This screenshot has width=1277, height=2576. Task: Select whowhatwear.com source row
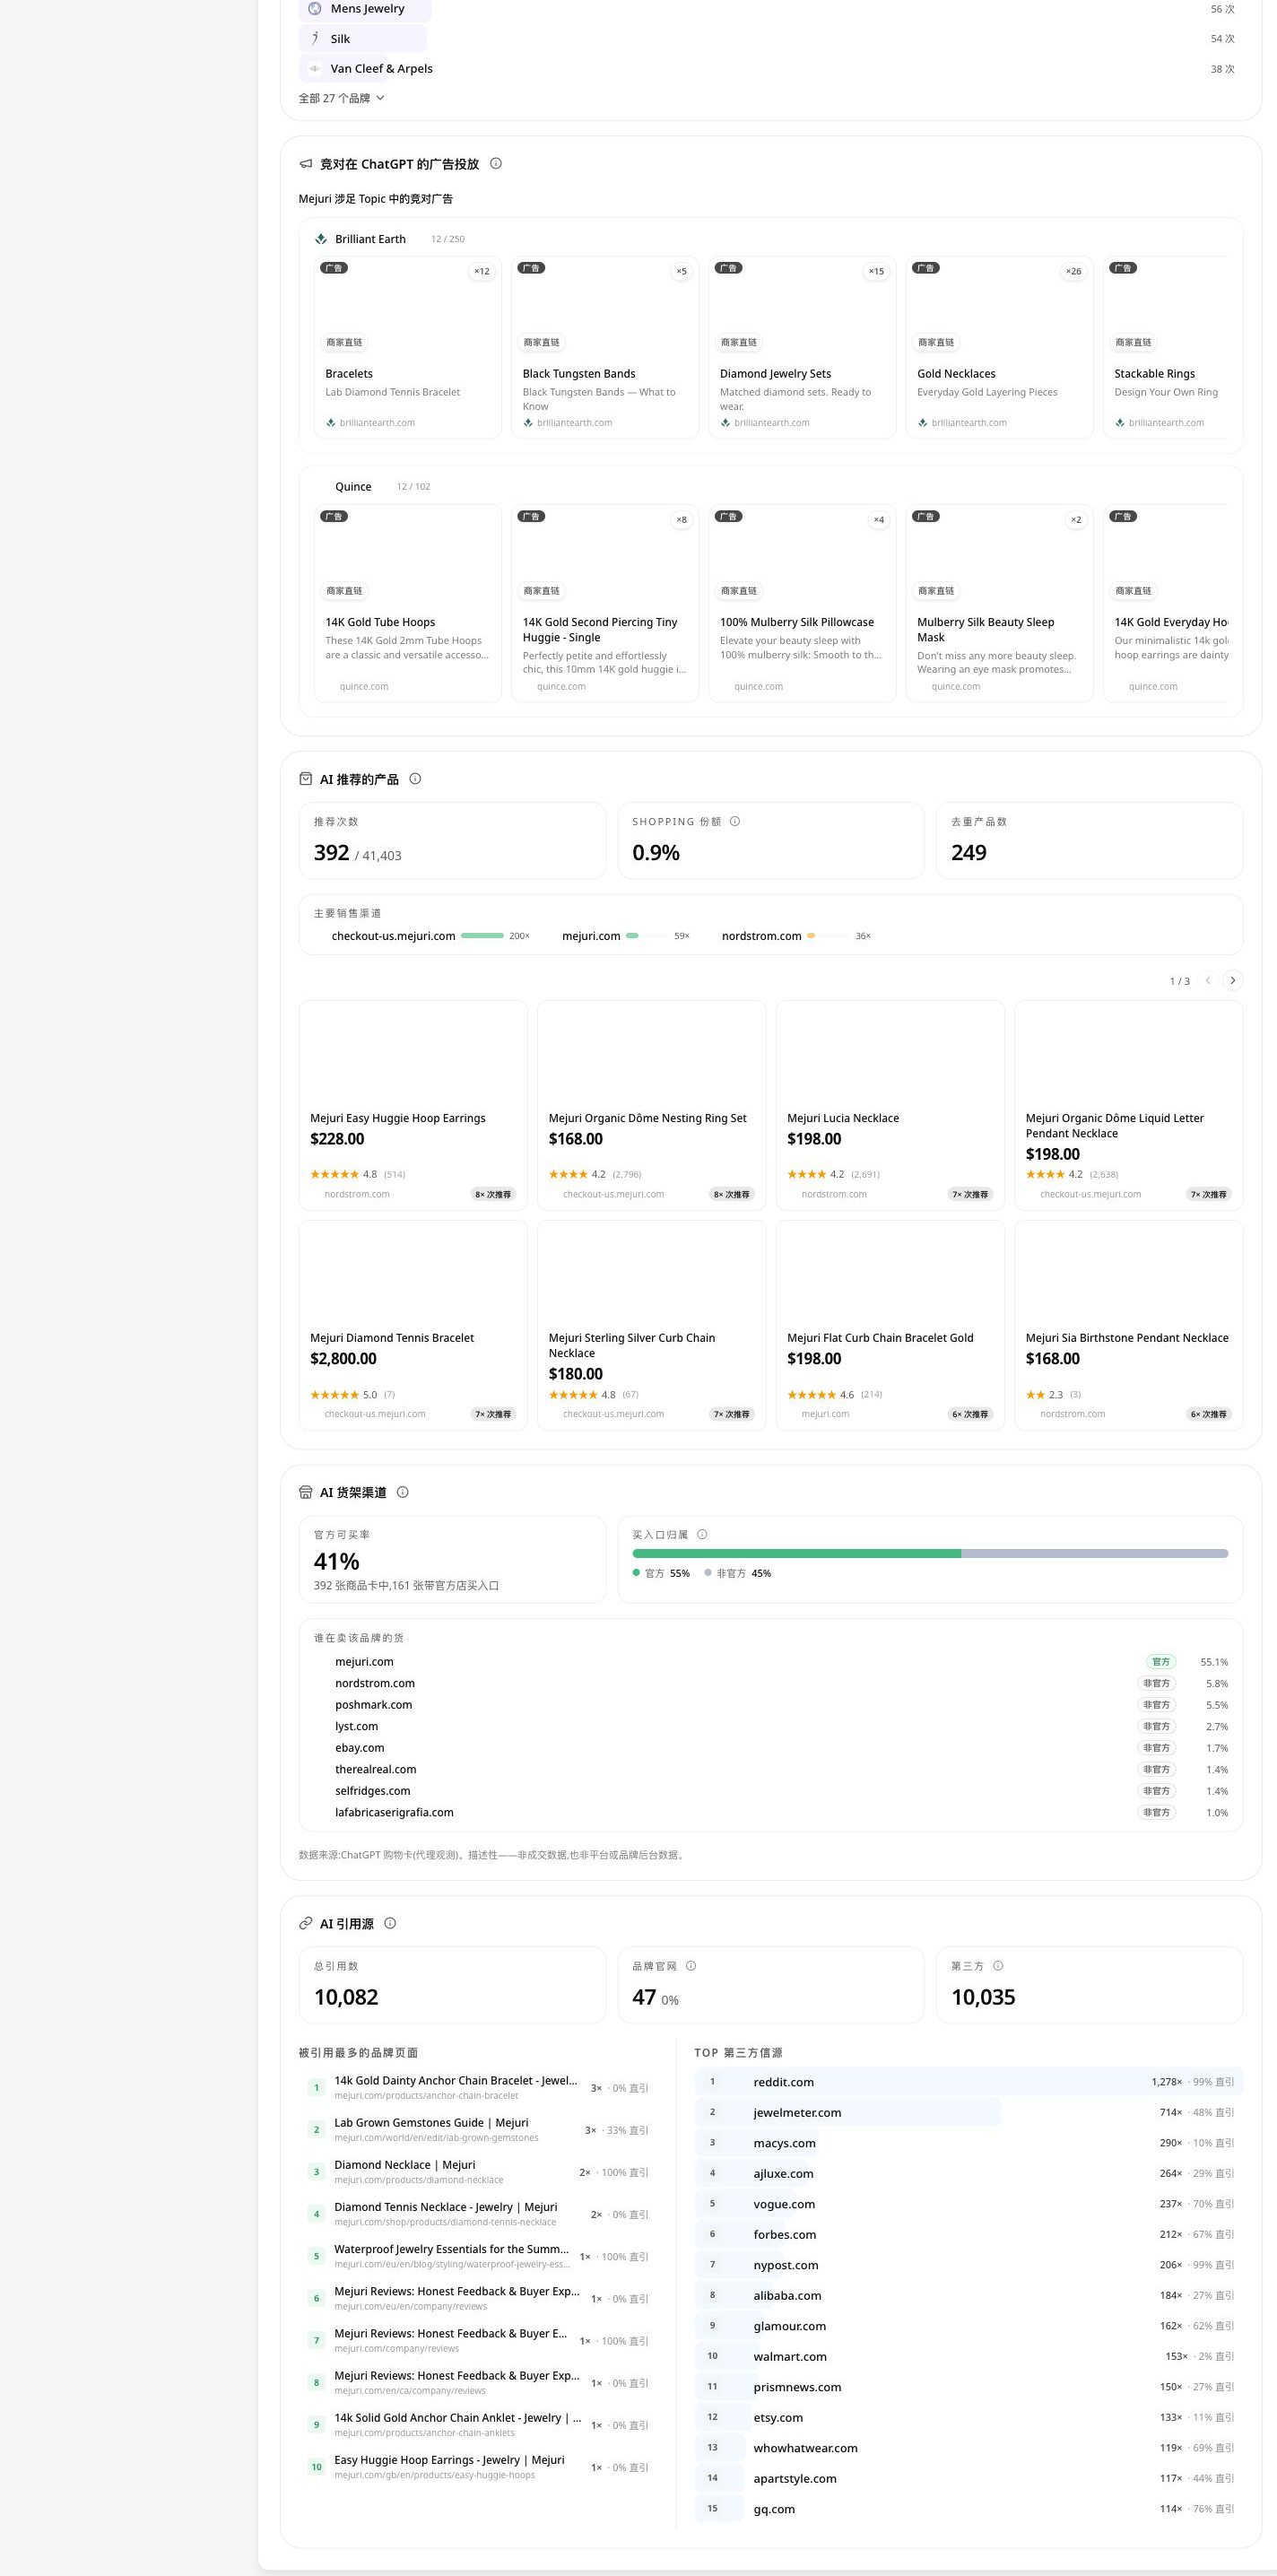(968, 2447)
